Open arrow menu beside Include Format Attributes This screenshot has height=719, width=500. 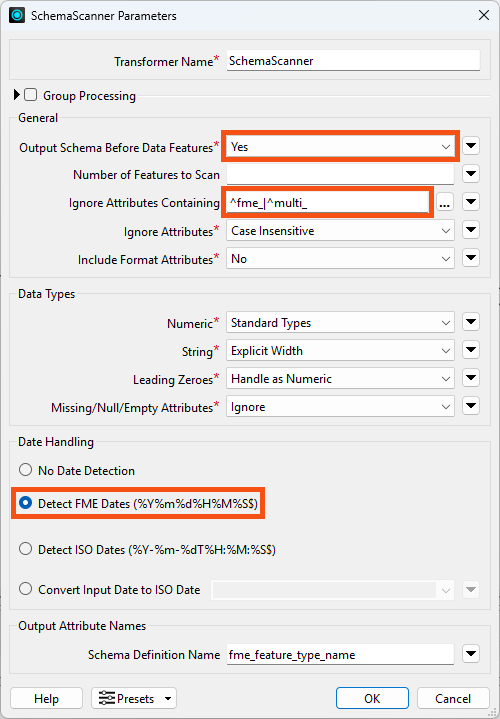[x=471, y=259]
